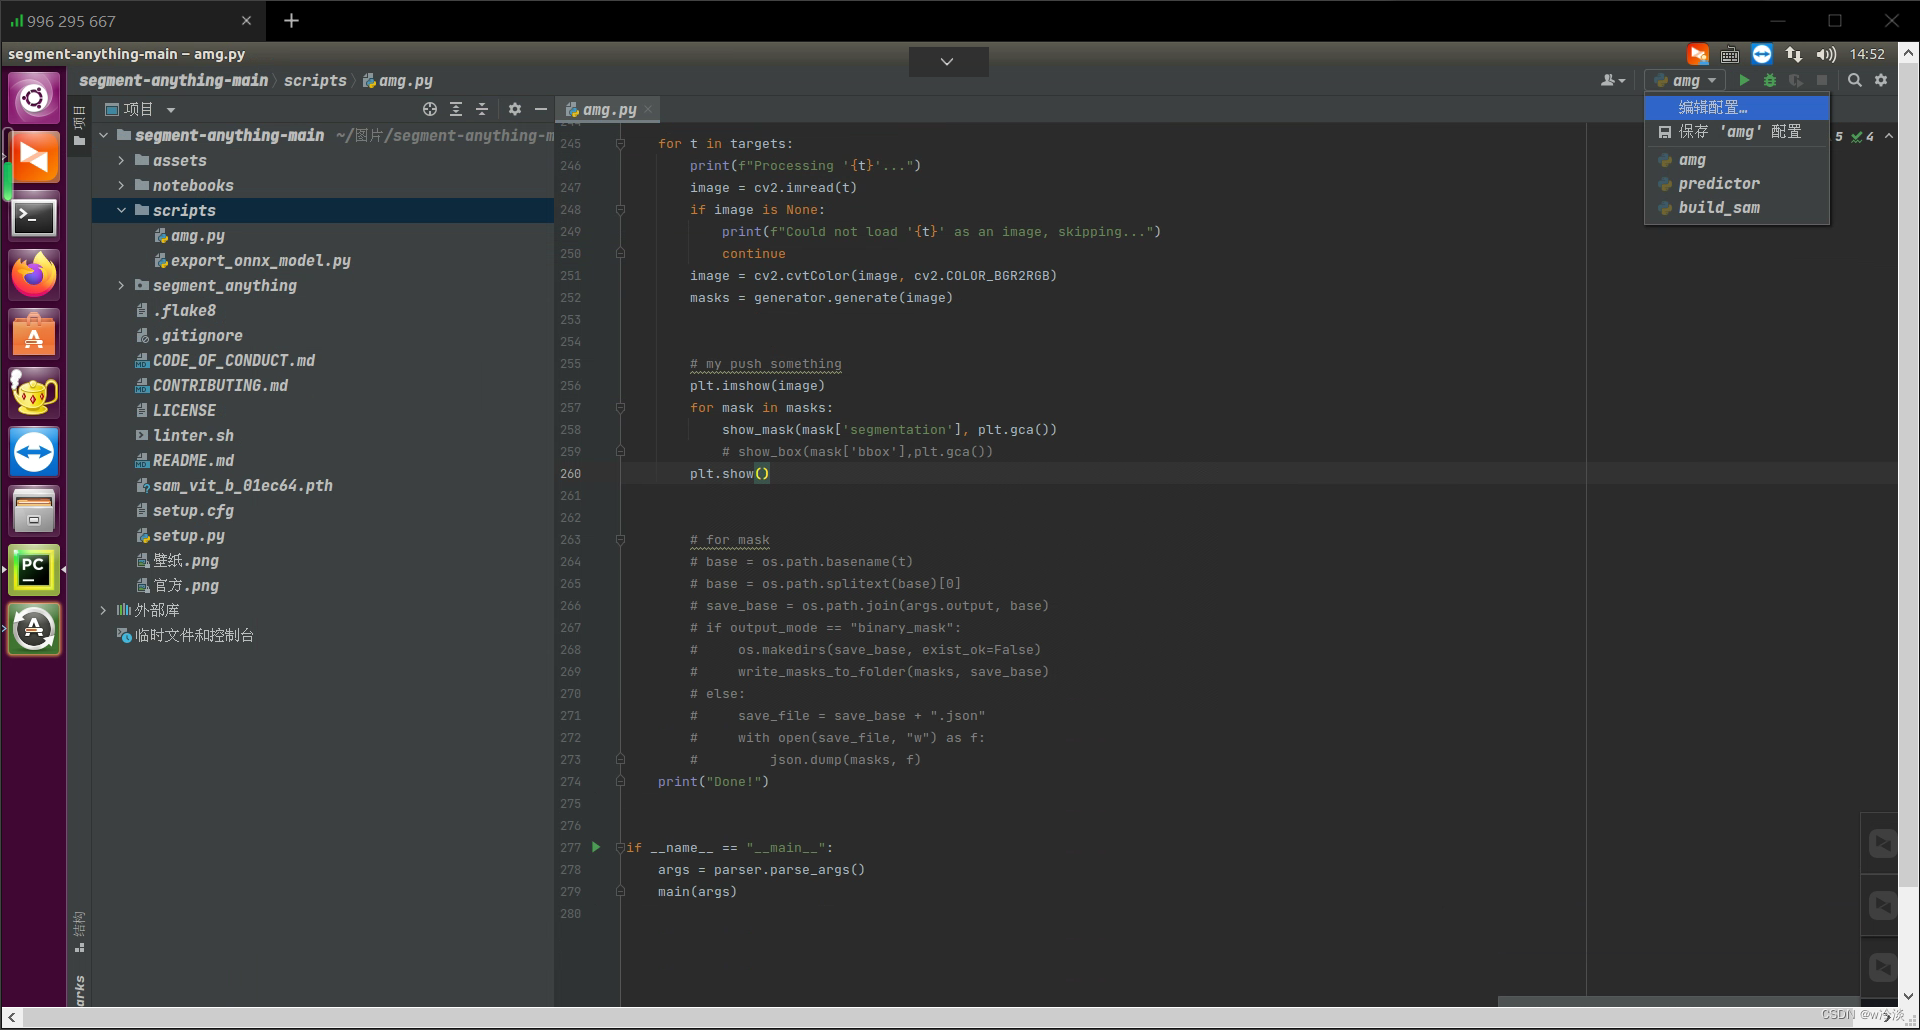
Task: Collapse the amg run configuration dropdown
Action: click(1686, 80)
